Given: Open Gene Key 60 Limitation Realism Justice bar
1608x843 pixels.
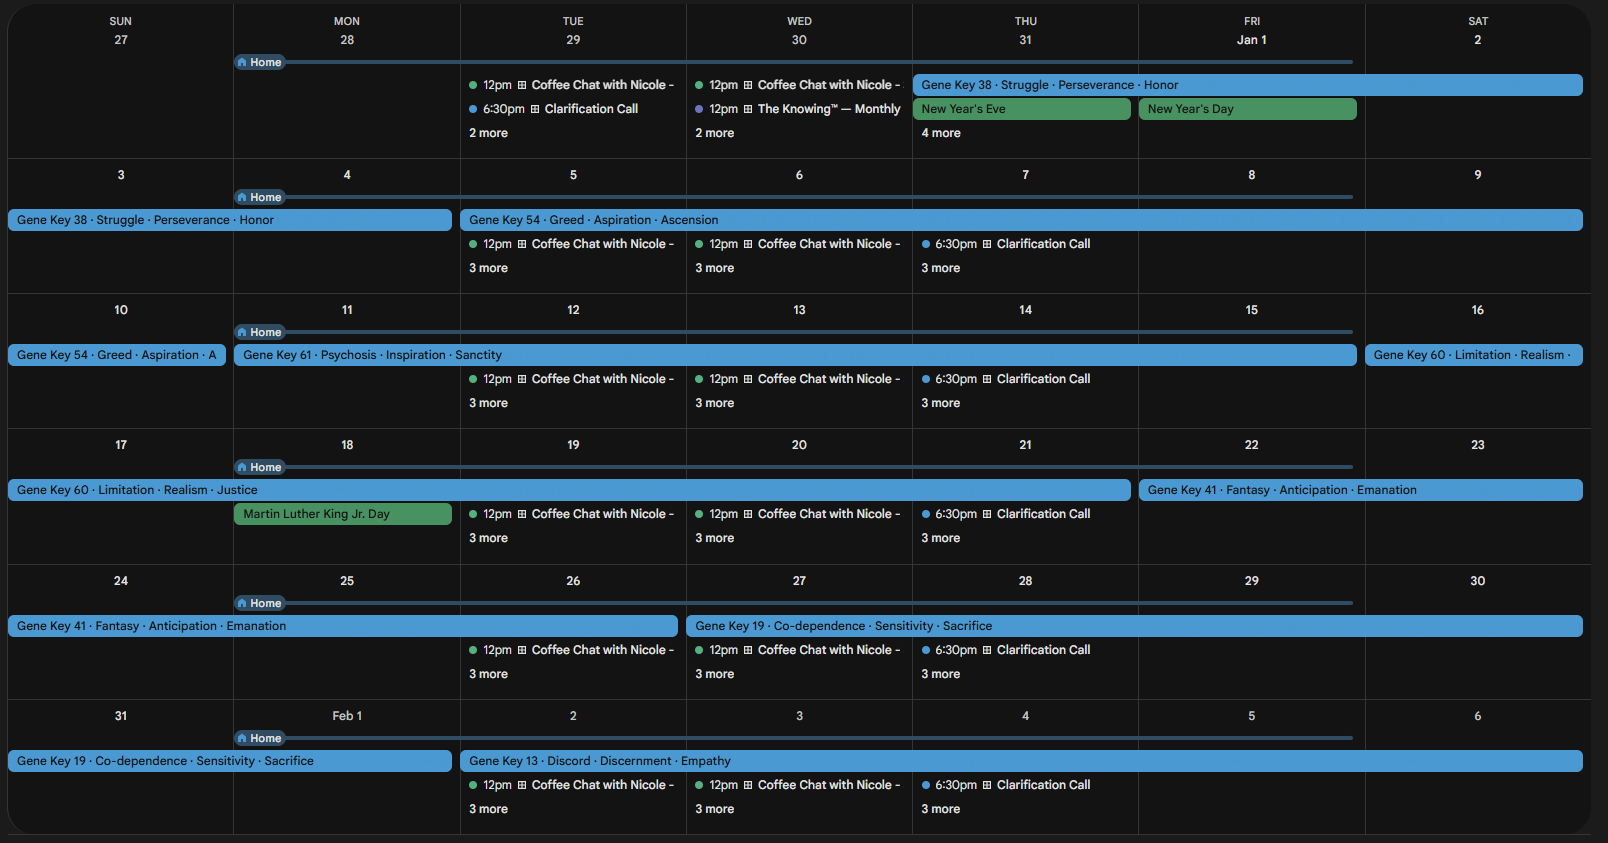Looking at the screenshot, I should (569, 490).
